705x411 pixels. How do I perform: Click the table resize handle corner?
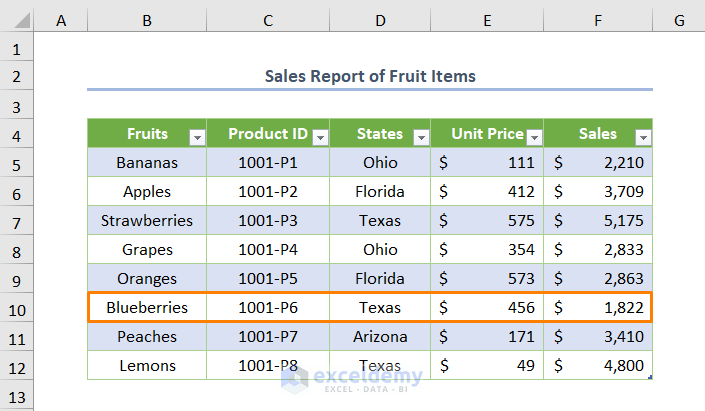coord(650,377)
